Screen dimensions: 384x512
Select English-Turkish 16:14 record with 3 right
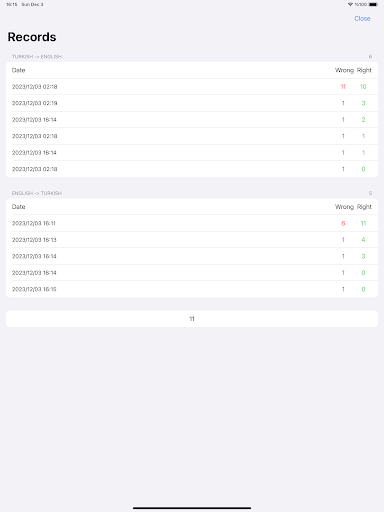click(192, 256)
